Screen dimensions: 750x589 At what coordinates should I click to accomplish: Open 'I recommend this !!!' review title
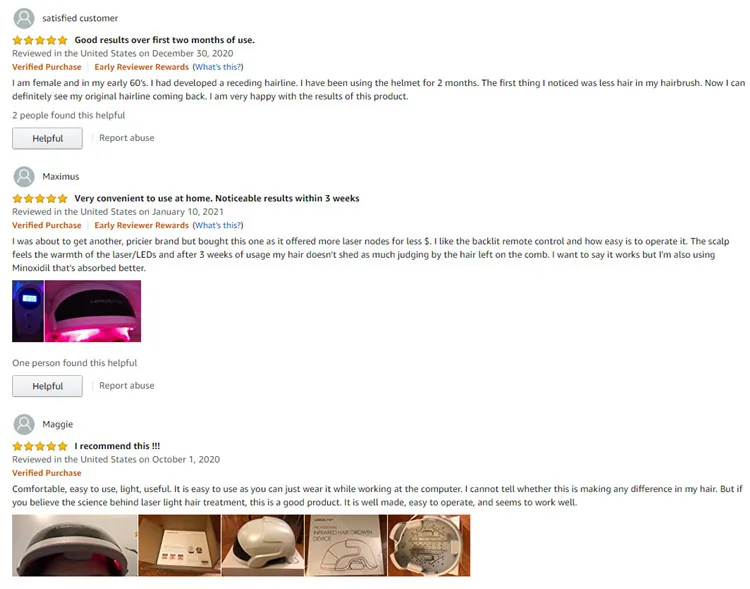117,446
